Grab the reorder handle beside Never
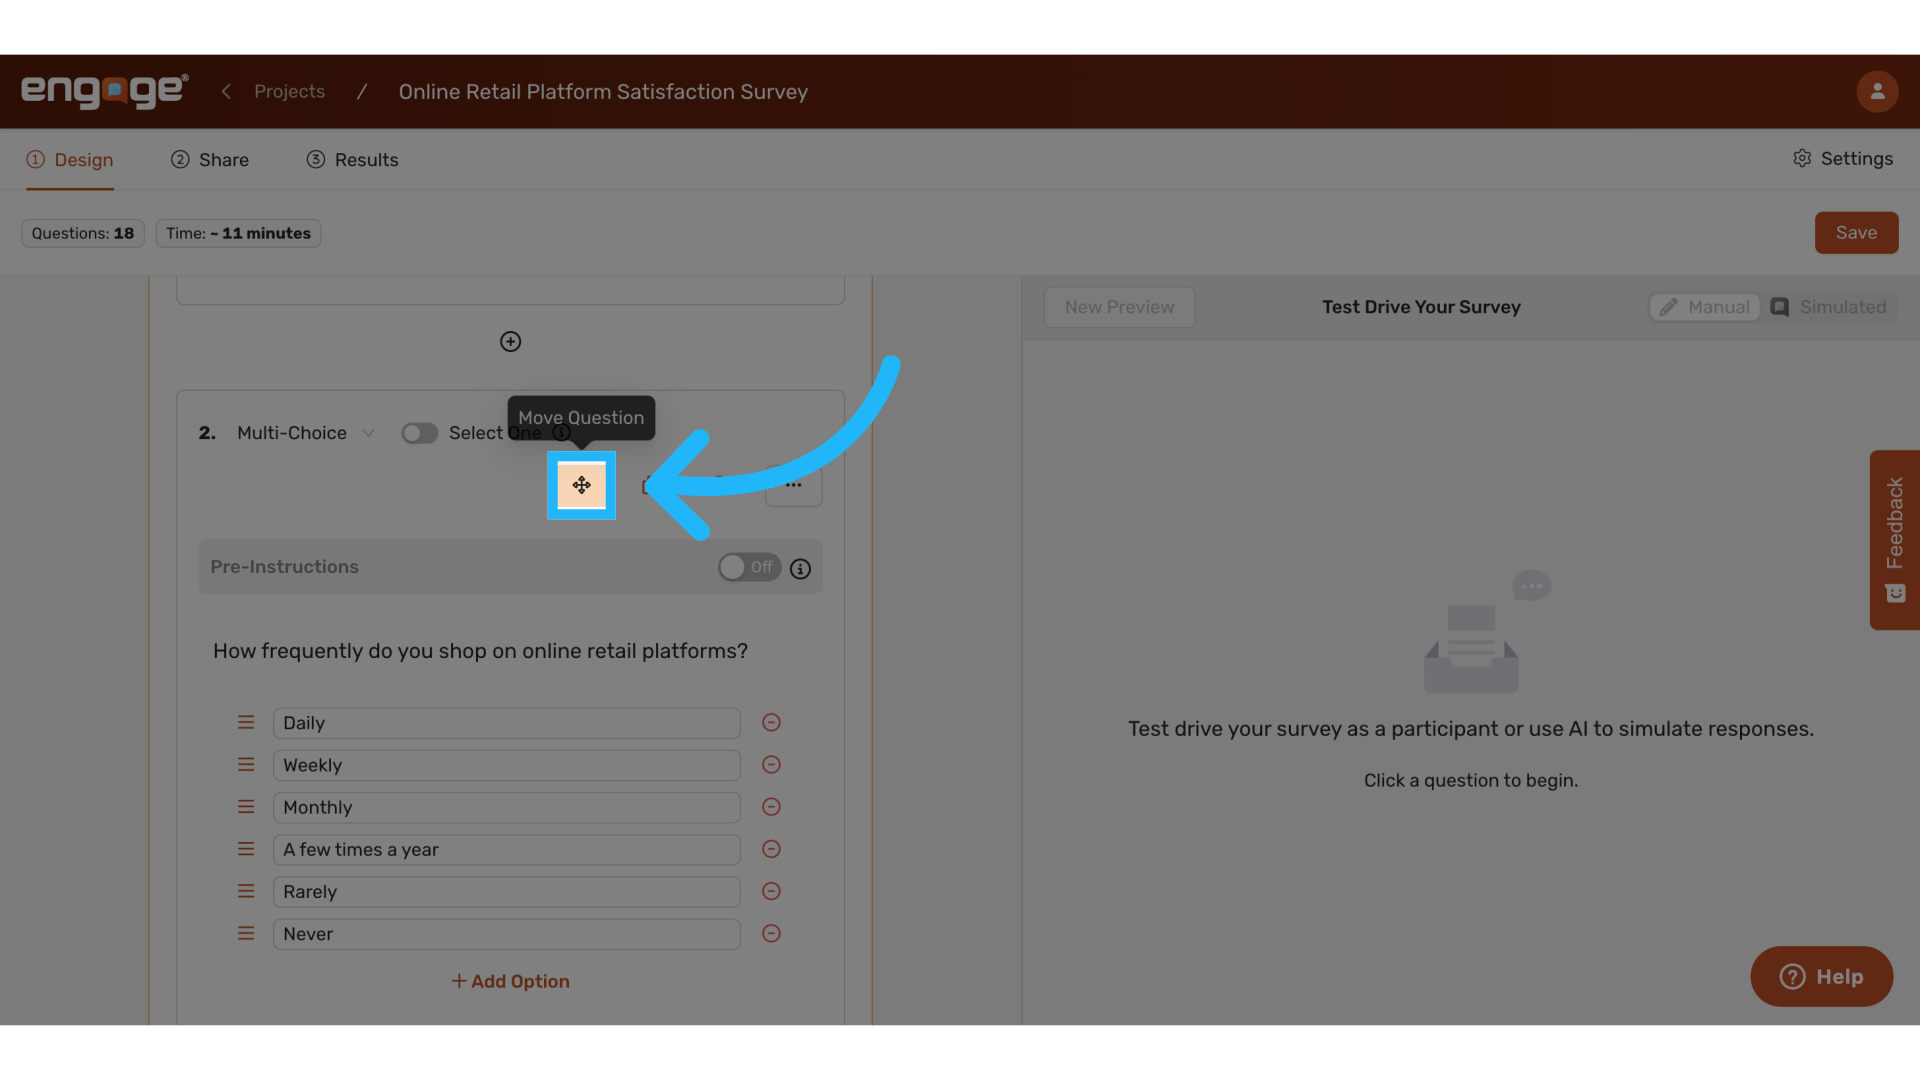This screenshot has width=1920, height=1080. [x=246, y=933]
